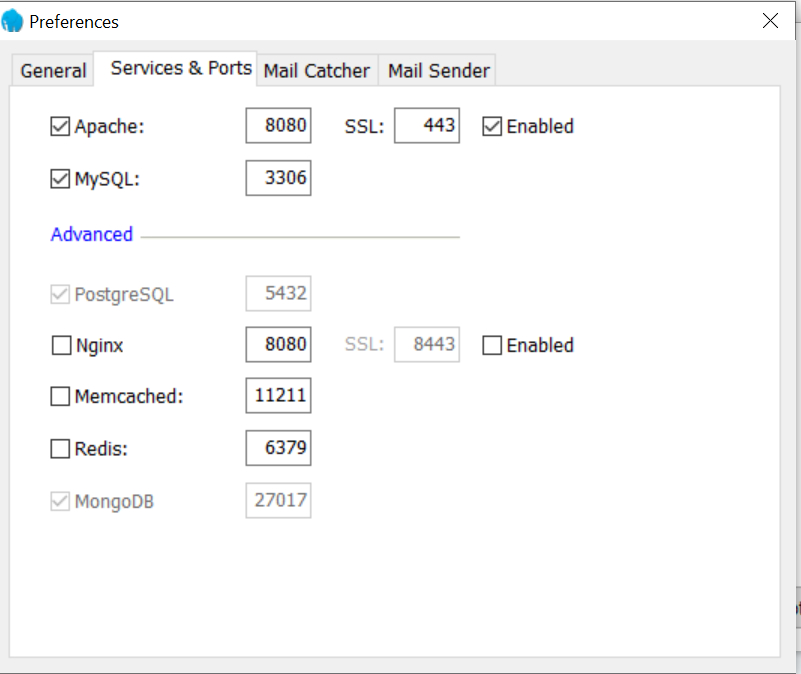Click the Services & Ports tab
This screenshot has width=801, height=674.
click(181, 68)
